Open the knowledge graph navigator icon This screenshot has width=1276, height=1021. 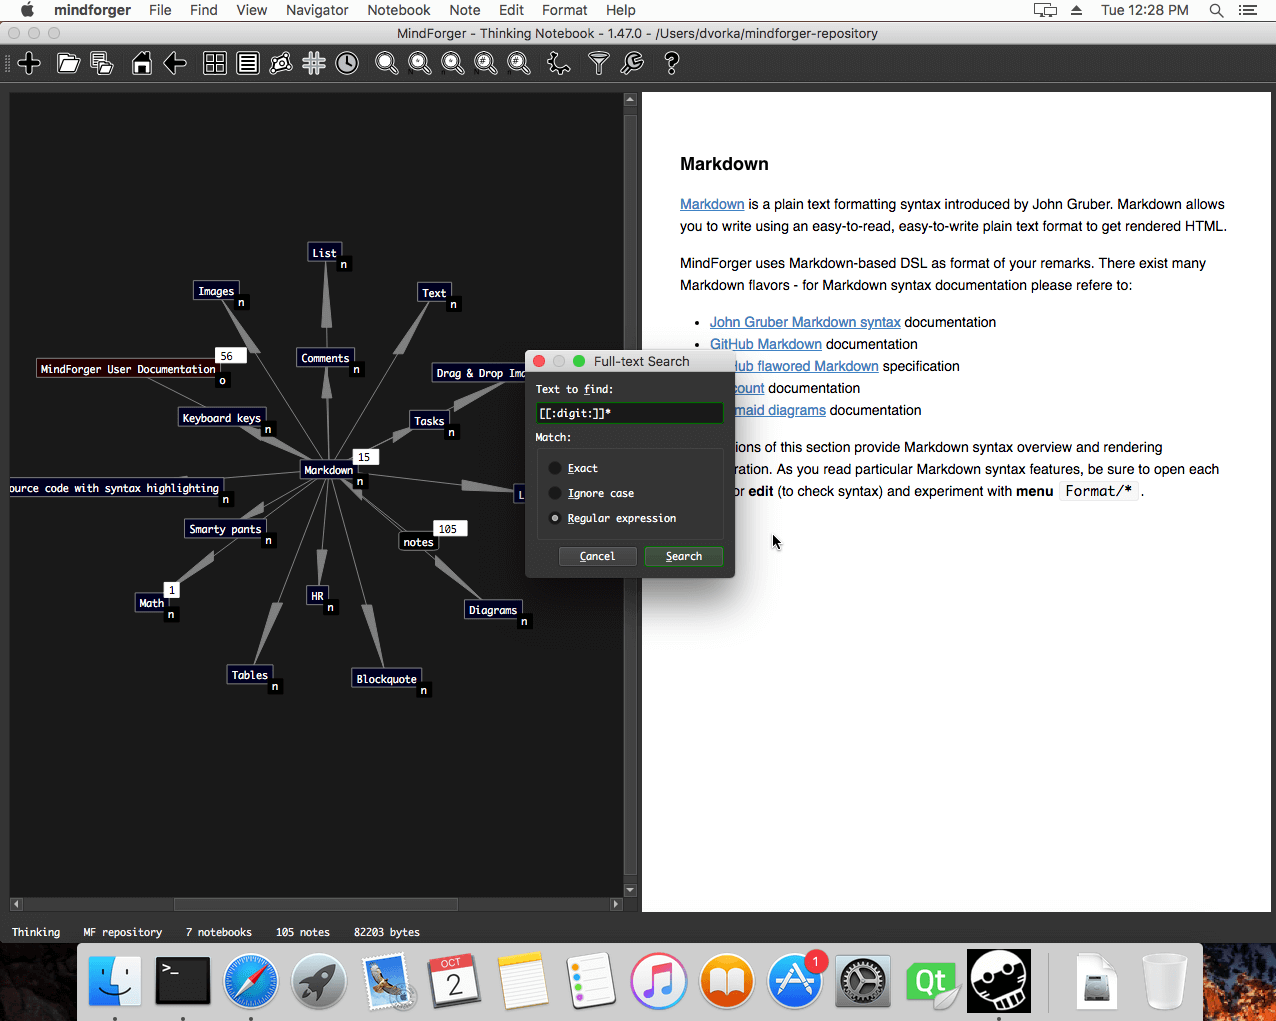pyautogui.click(x=281, y=64)
